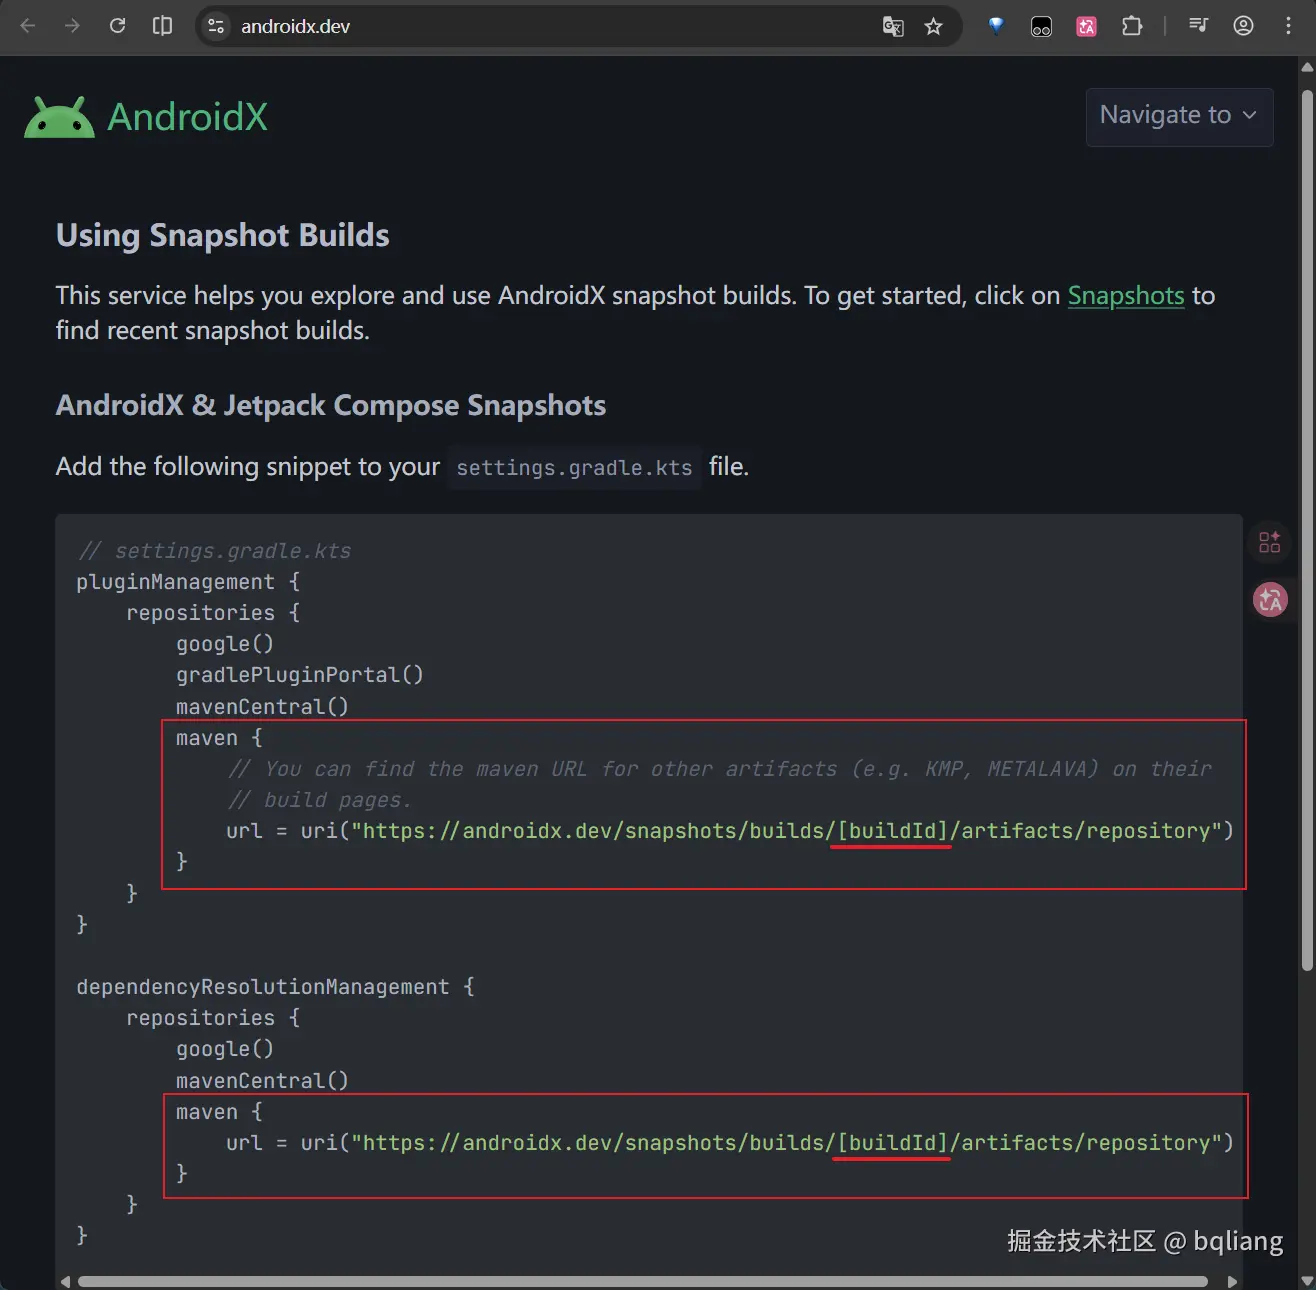Open the 'Navigate to' dropdown

point(1179,117)
